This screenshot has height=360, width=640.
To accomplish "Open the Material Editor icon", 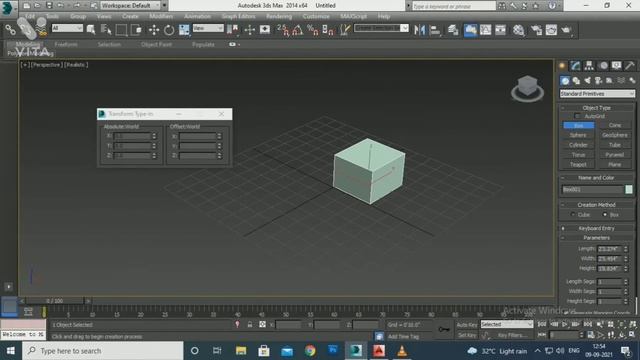I will (x=518, y=30).
